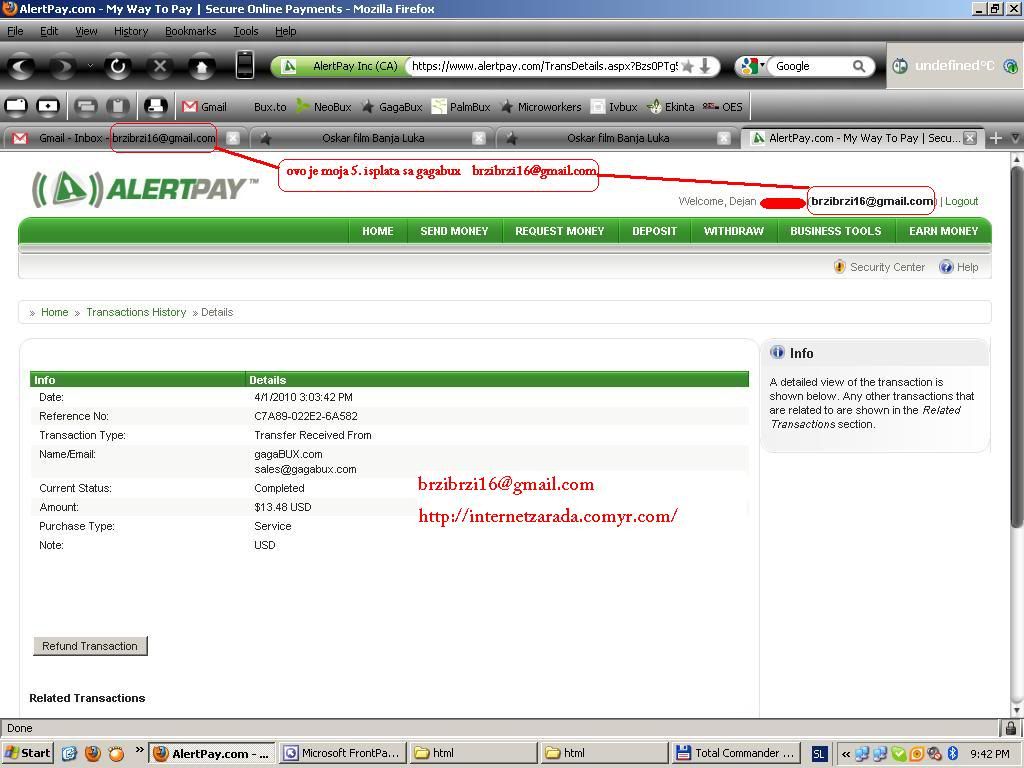Close the Gmail Inbox tab
Screen dimensions: 1024x768
coord(232,138)
